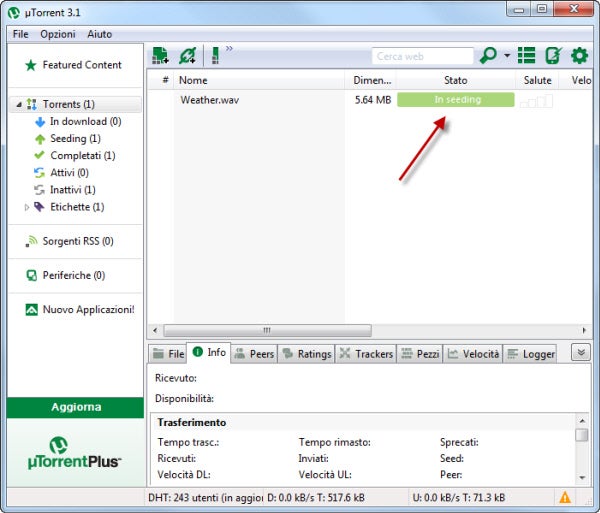Click the horizontal scrollbar right arrow

coord(584,331)
